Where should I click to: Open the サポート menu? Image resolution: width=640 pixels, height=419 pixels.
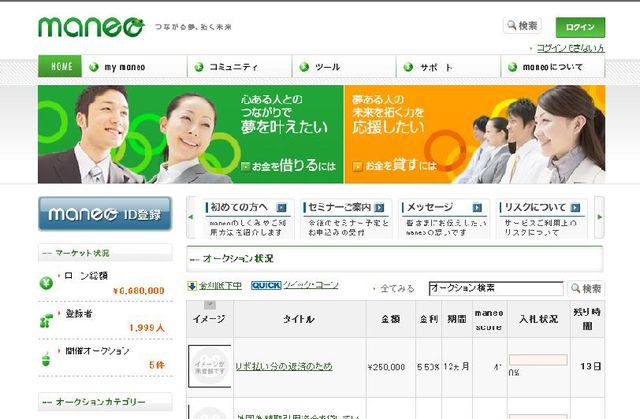click(448, 67)
